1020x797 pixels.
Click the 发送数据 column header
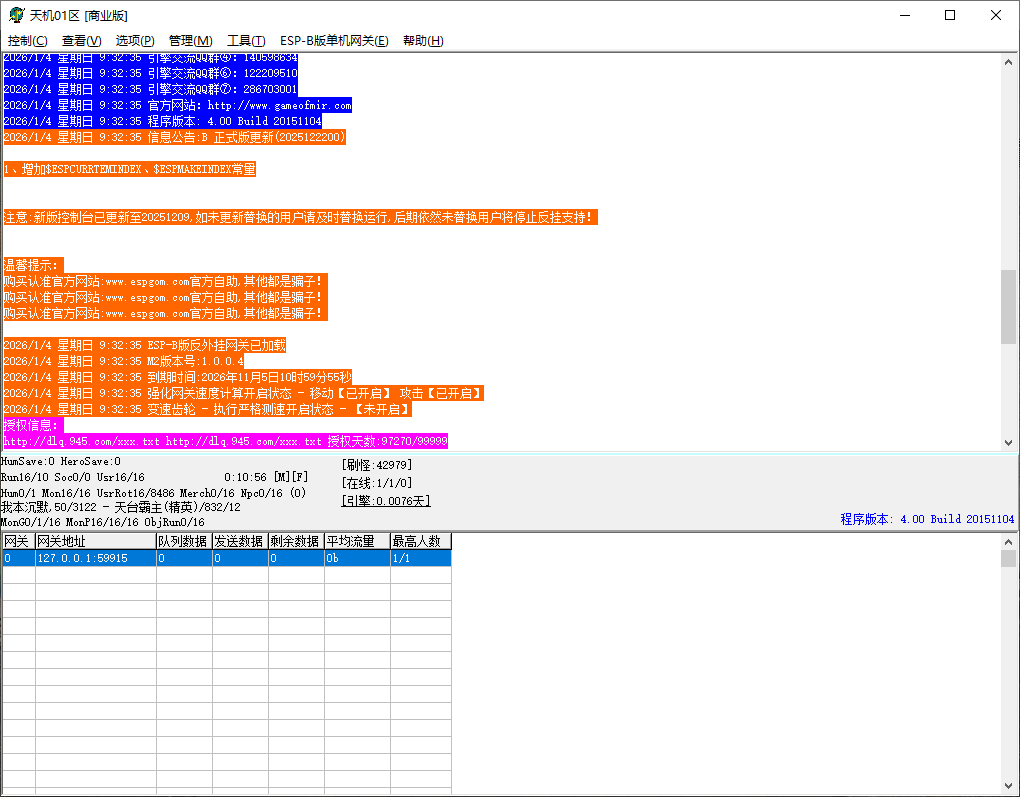tap(239, 541)
